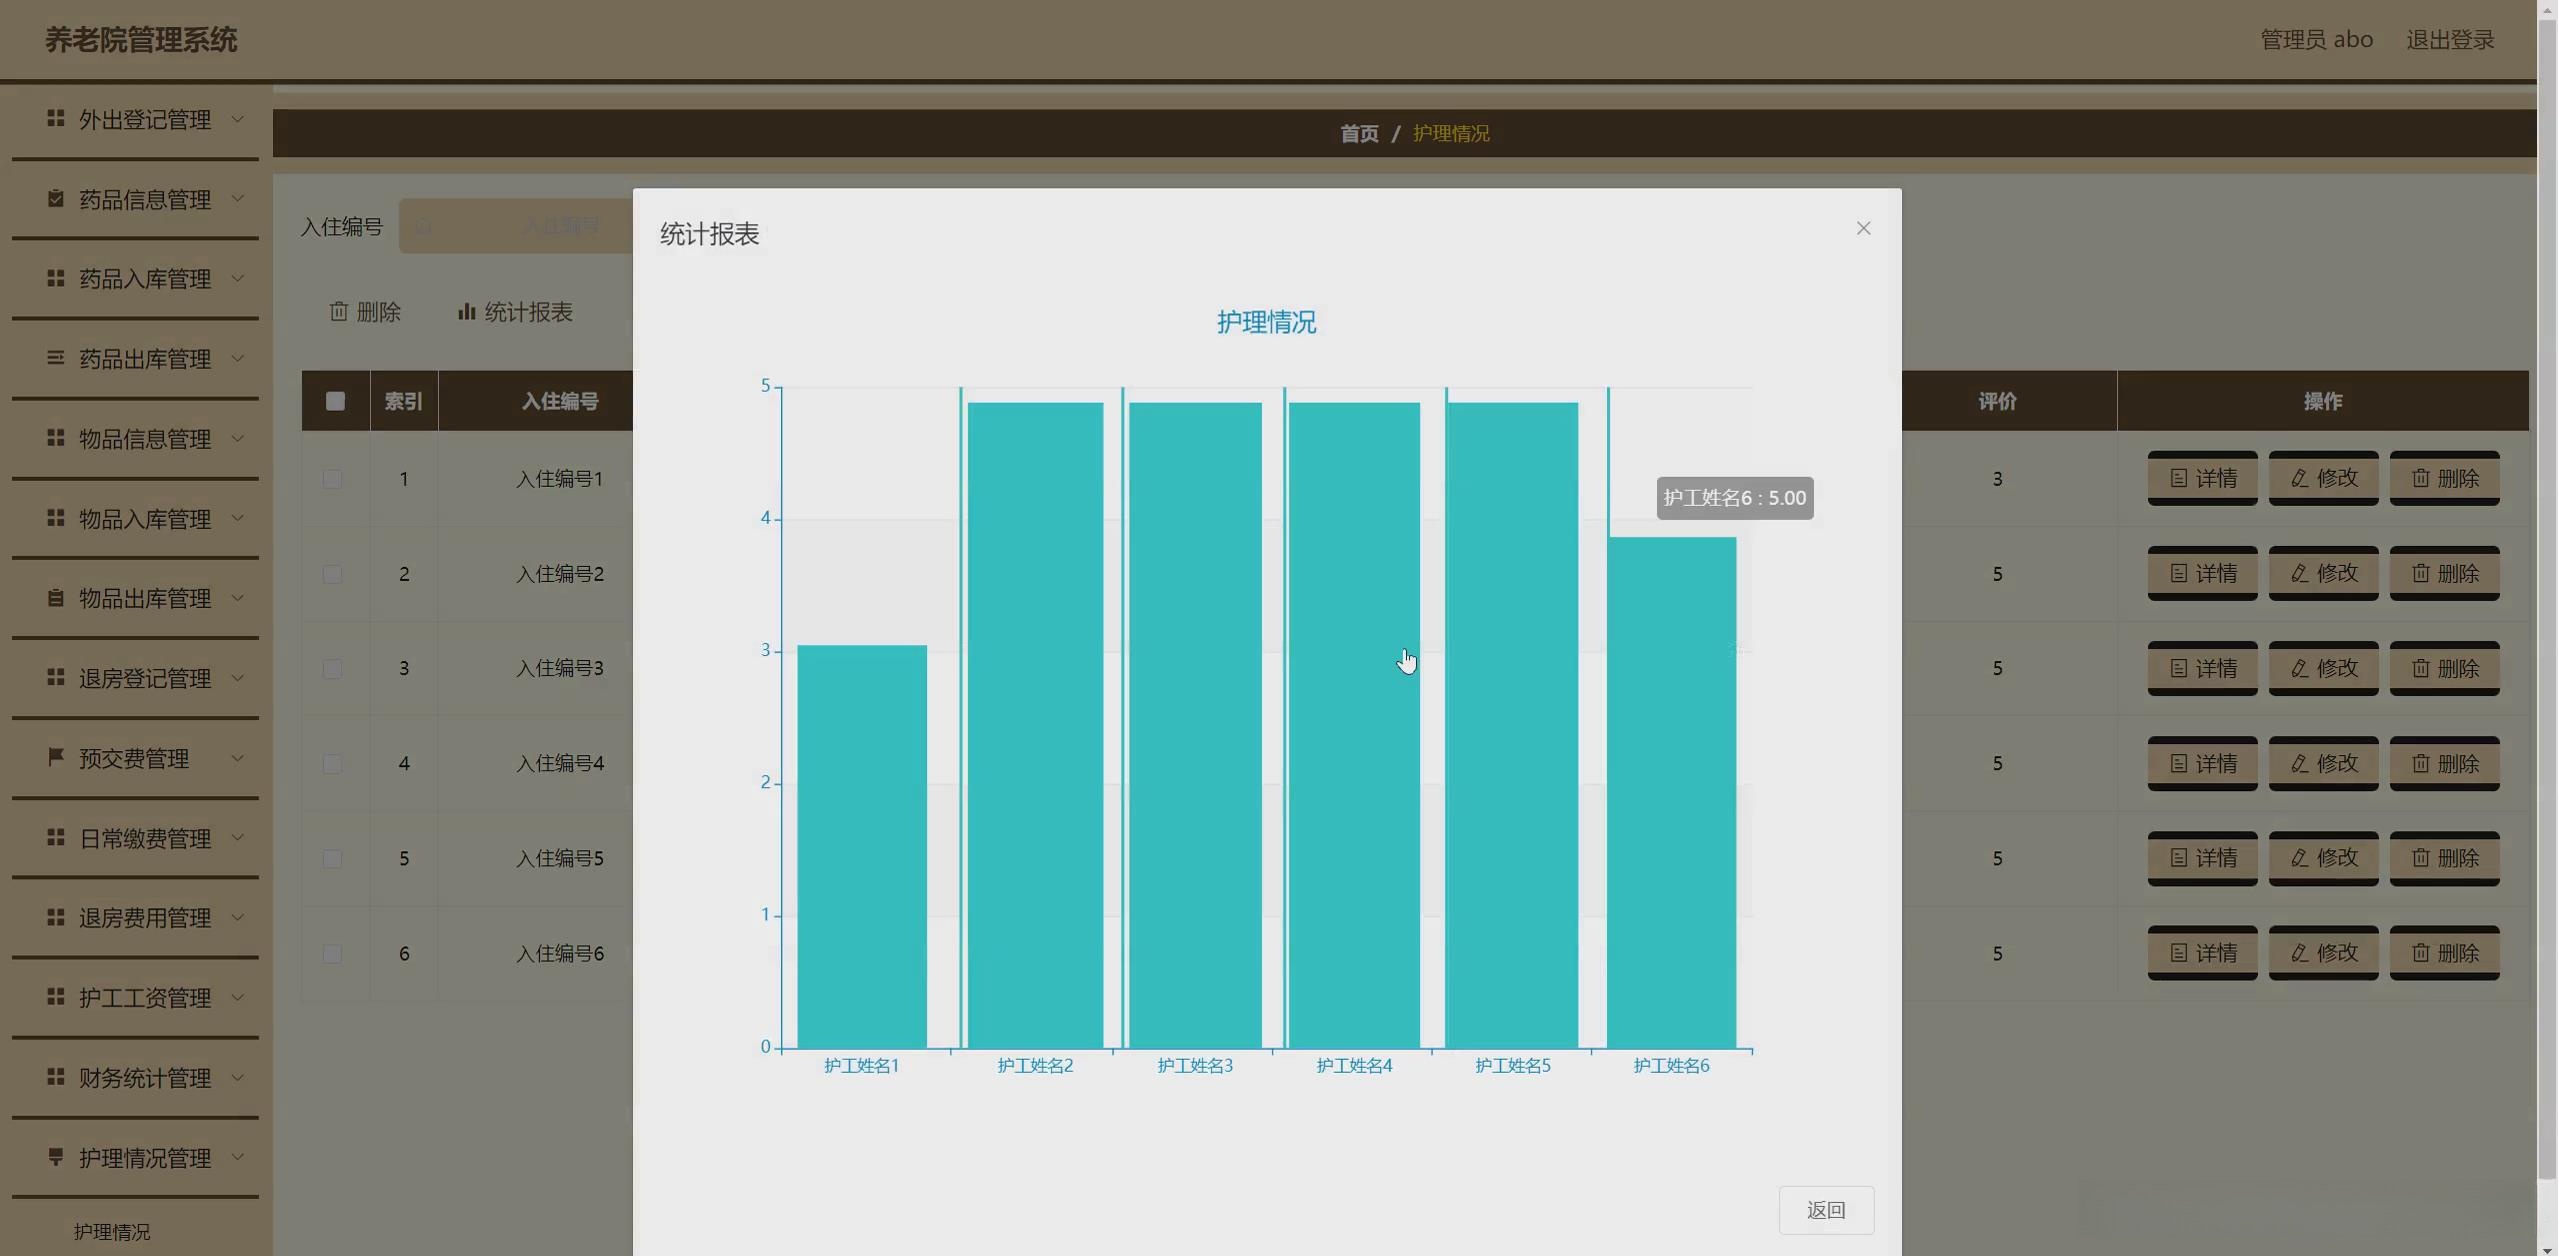2558x1256 pixels.
Task: Expand the 药品入库管理 menu chevron
Action: [238, 278]
